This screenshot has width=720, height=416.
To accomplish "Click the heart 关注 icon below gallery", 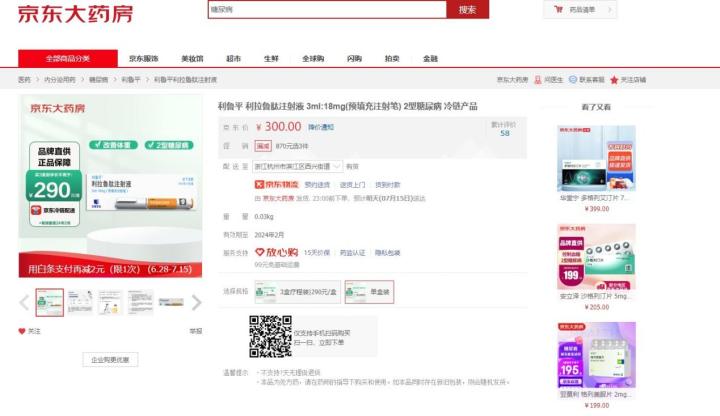I will [22, 331].
